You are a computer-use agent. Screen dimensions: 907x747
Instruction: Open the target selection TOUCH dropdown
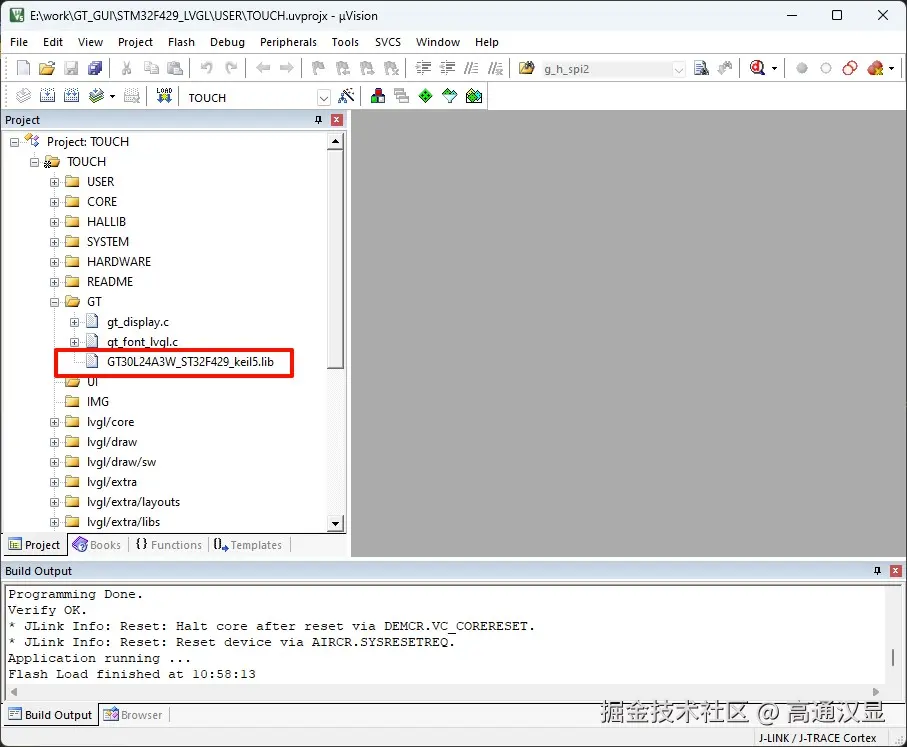324,98
